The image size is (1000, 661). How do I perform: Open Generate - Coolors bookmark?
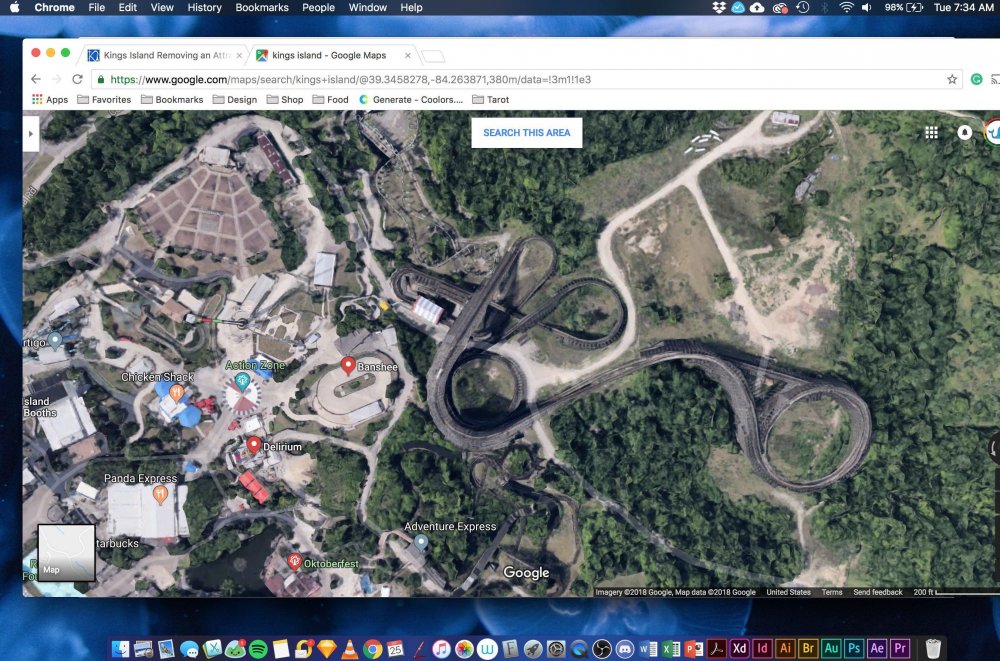(x=411, y=100)
